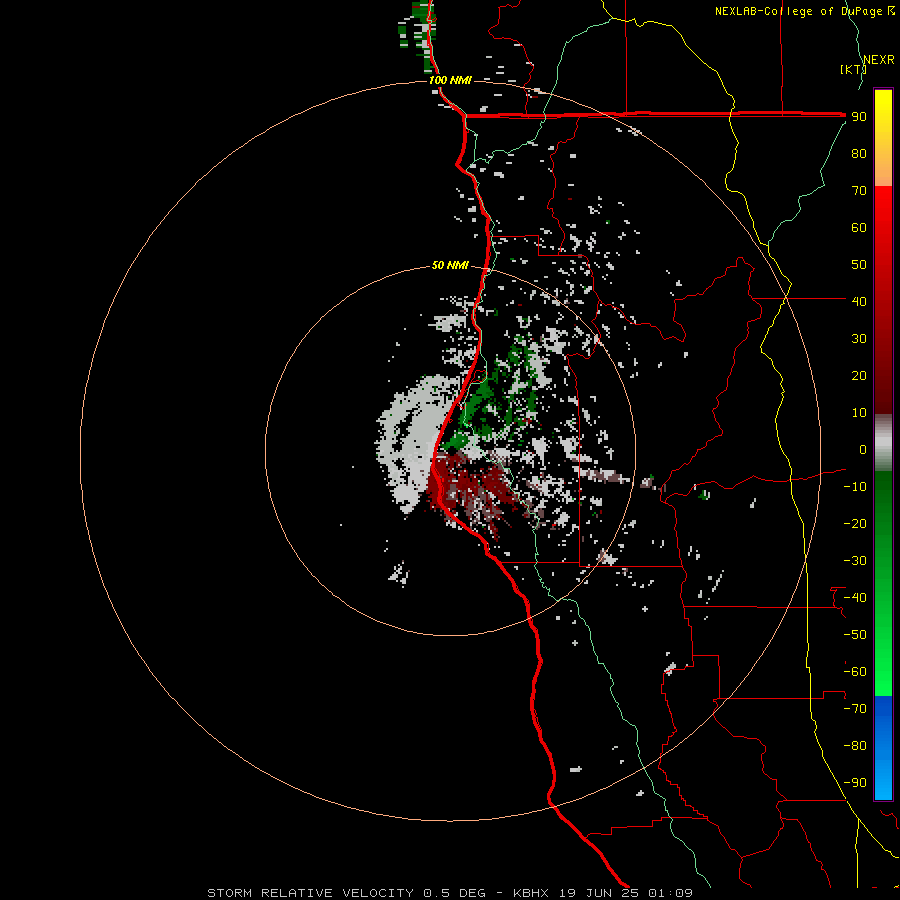Click the 80 value on velocity scale
The image size is (900, 900).
click(x=859, y=154)
